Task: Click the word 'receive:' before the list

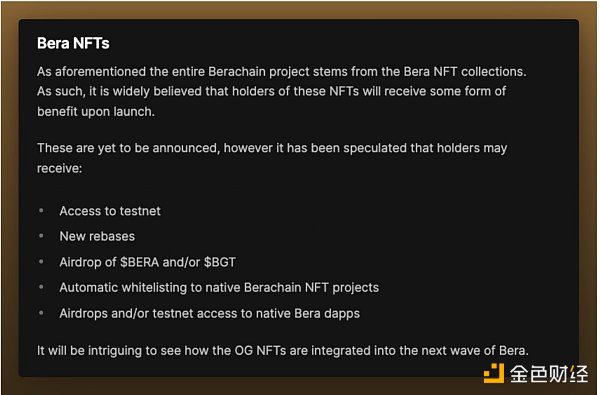Action: click(x=60, y=168)
